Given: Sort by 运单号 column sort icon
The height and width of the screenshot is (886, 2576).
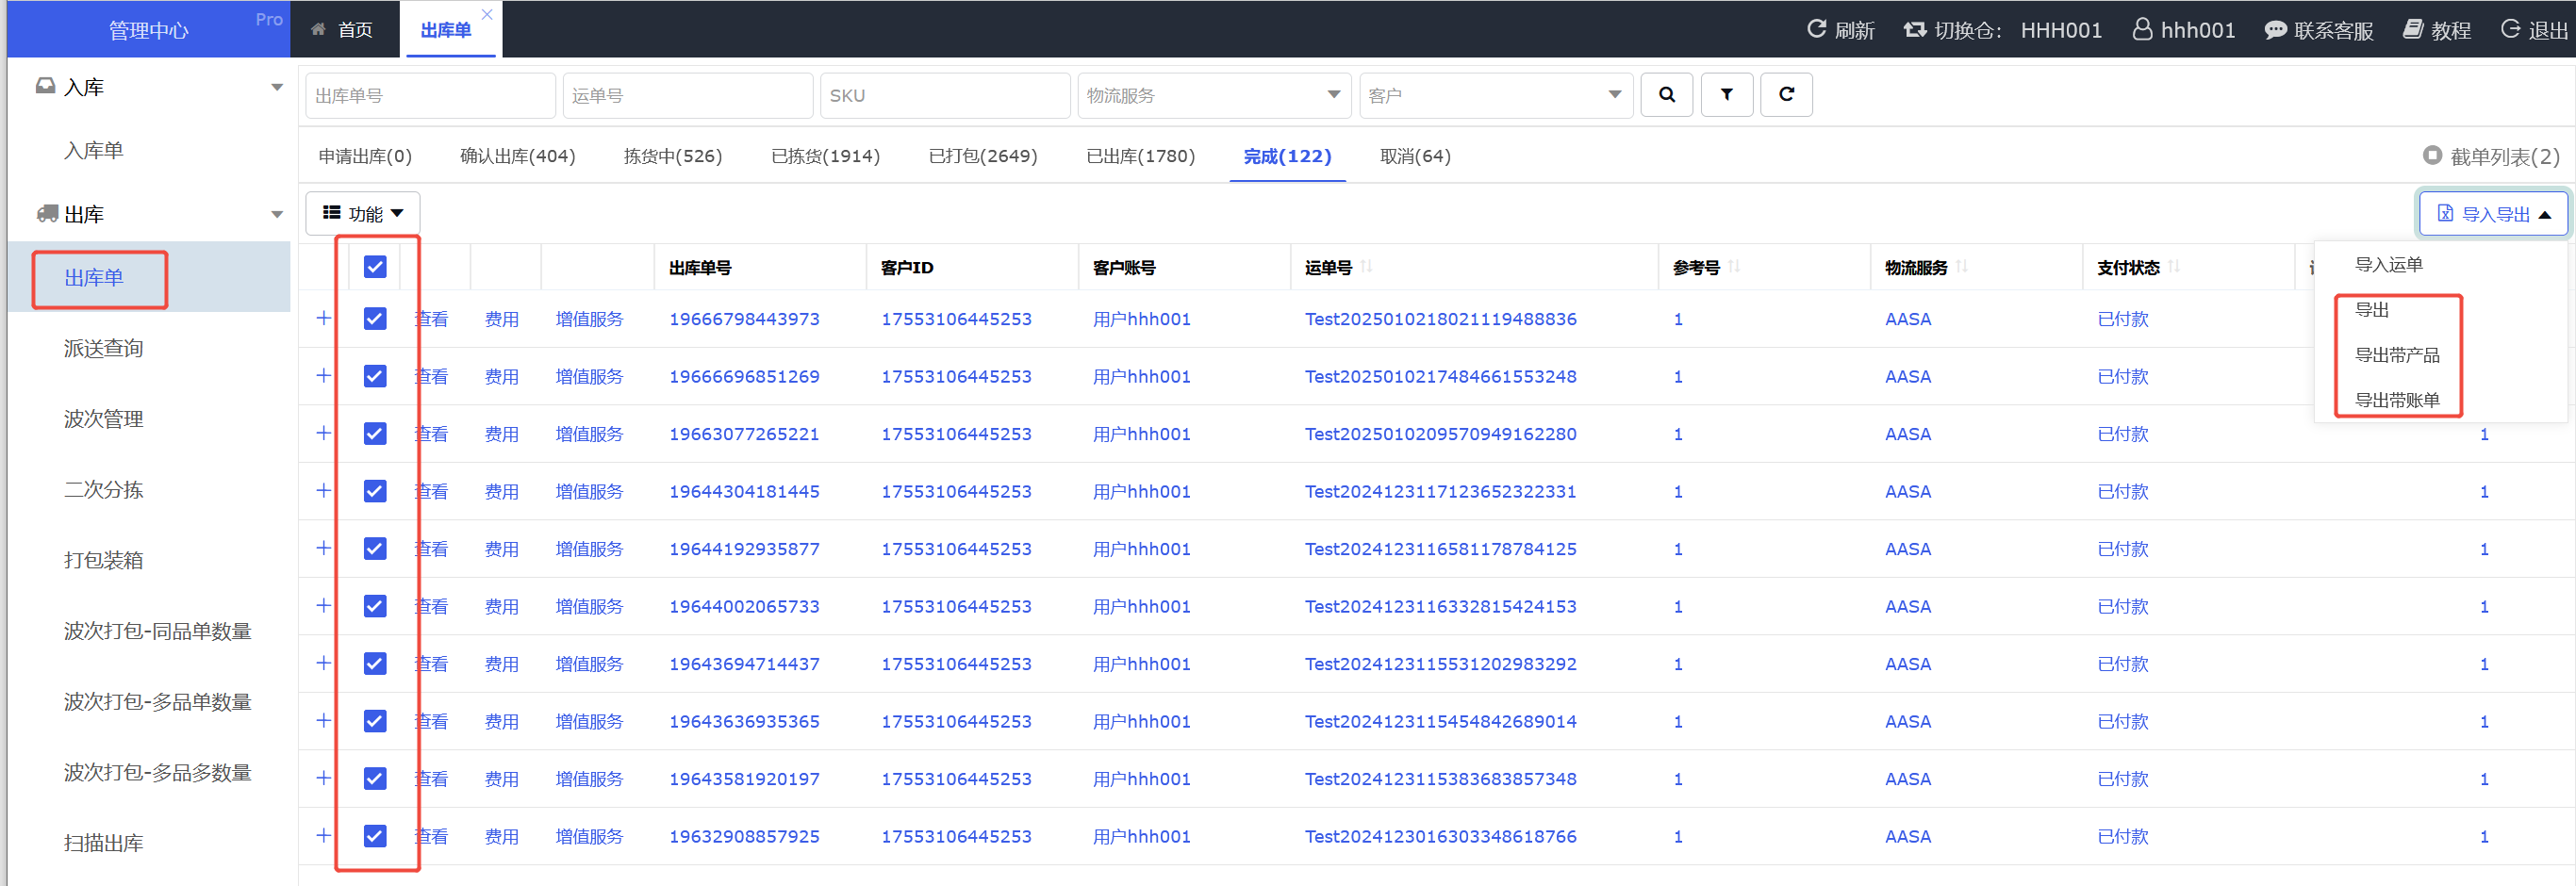Looking at the screenshot, I should (x=1366, y=266).
